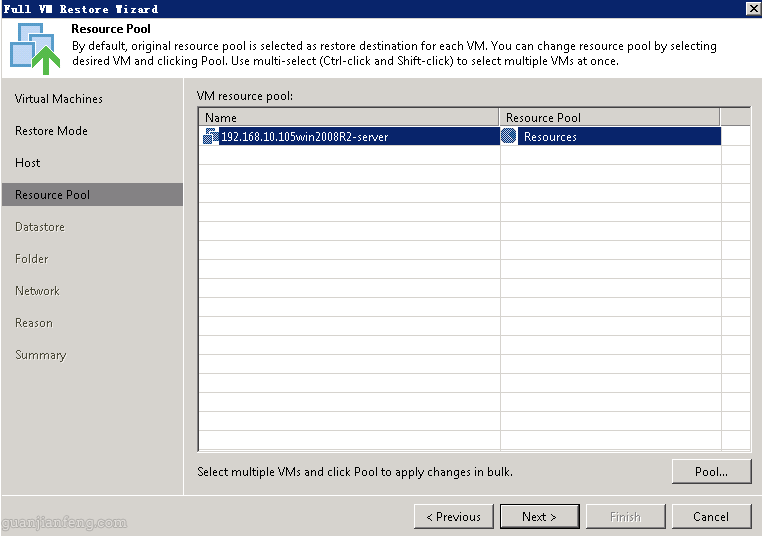762x536 pixels.
Task: Open the Reason step
Action: click(34, 323)
